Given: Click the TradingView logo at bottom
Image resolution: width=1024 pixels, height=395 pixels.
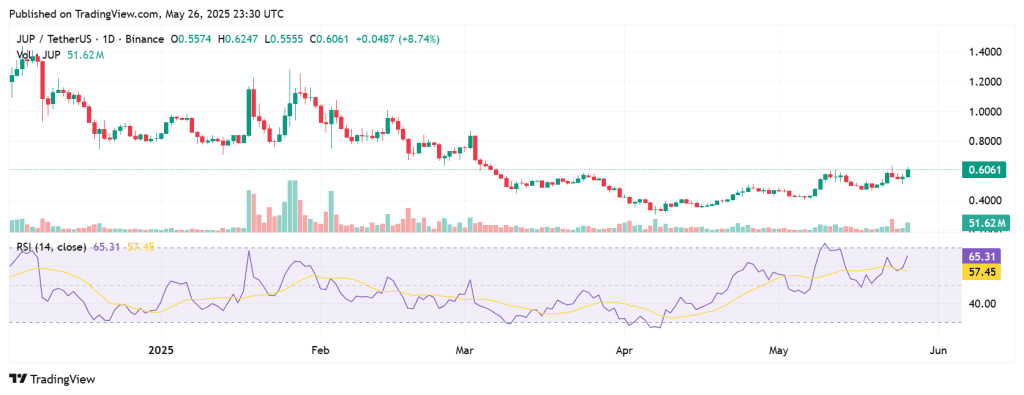Looking at the screenshot, I should click(x=52, y=379).
